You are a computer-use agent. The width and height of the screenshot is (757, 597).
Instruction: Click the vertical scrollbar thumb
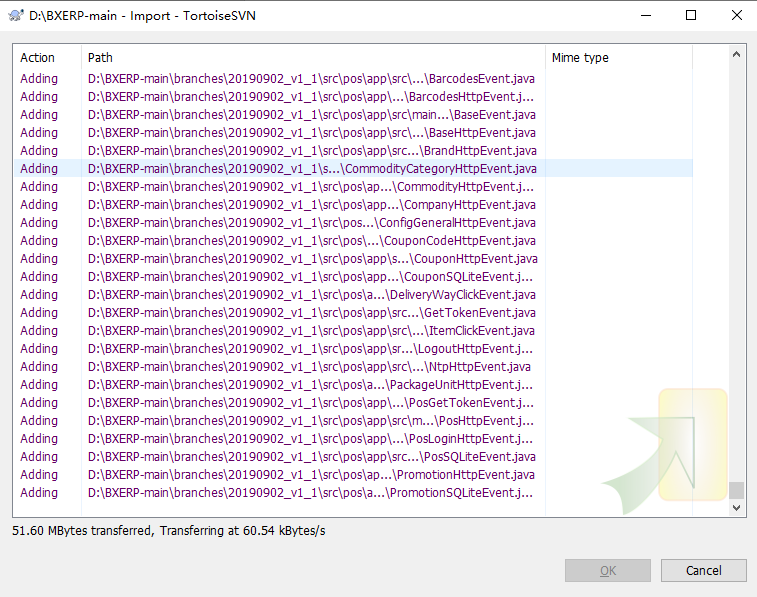click(736, 490)
